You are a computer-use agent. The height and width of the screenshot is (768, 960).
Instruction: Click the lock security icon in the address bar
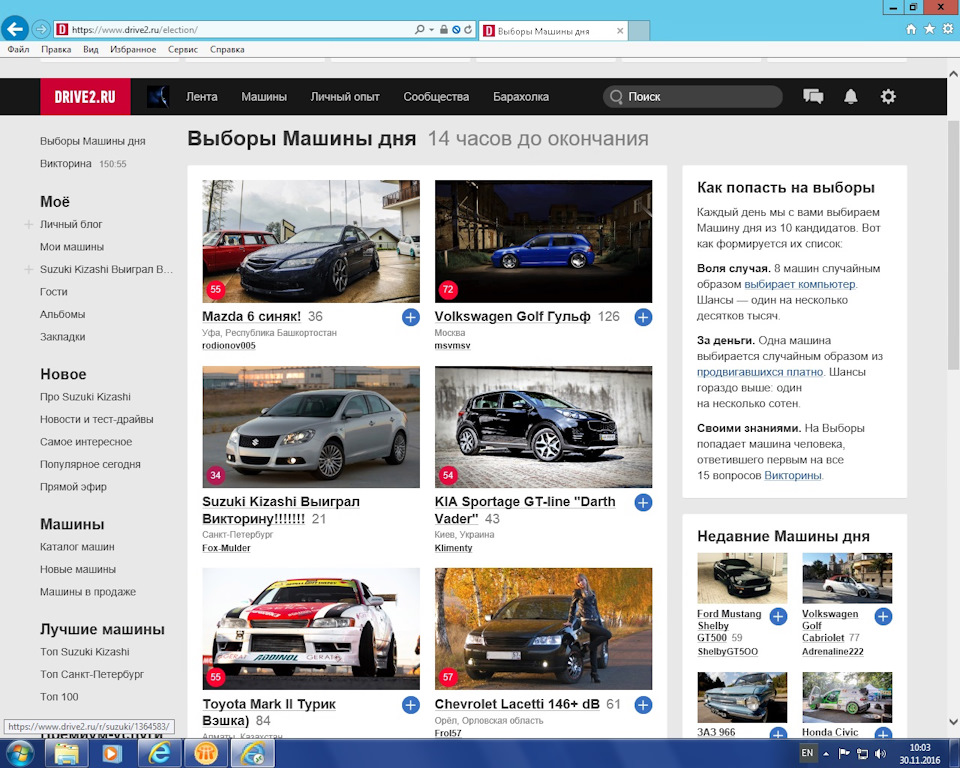(444, 29)
